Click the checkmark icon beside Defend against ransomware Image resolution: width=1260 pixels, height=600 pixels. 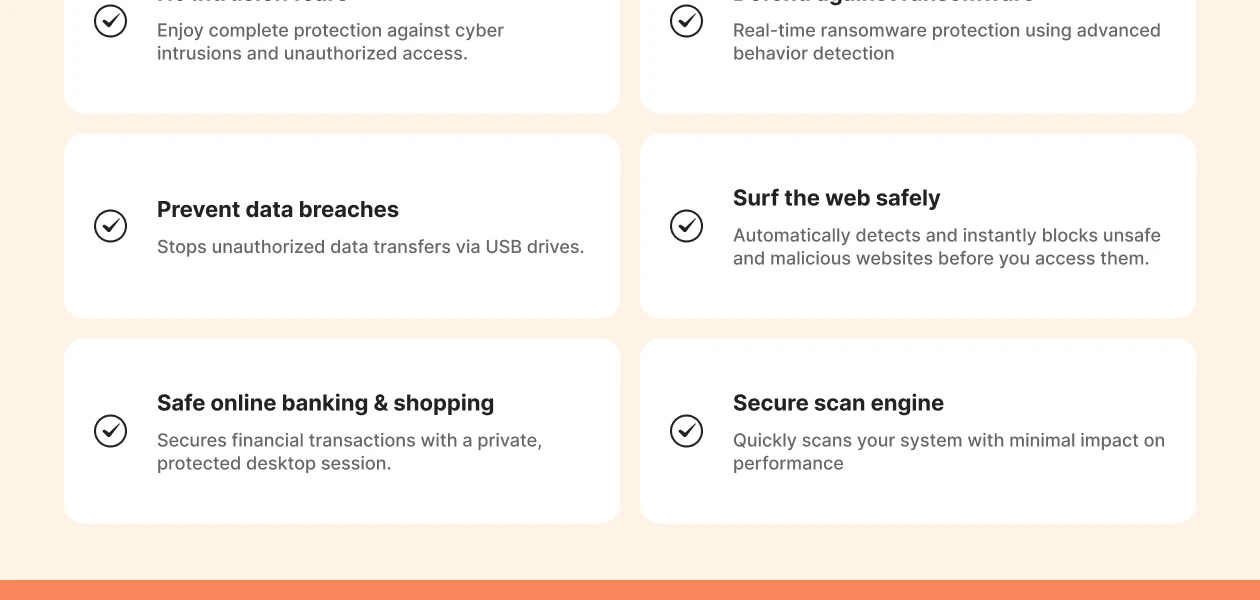click(687, 20)
